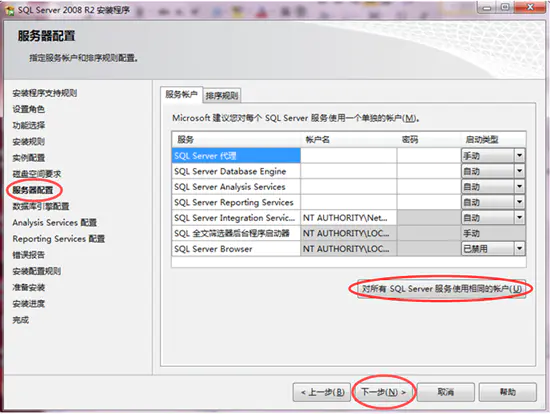The width and height of the screenshot is (550, 414).
Task: Open startup type dropdown for SQL Server Reporting Services
Action: pyautogui.click(x=519, y=202)
